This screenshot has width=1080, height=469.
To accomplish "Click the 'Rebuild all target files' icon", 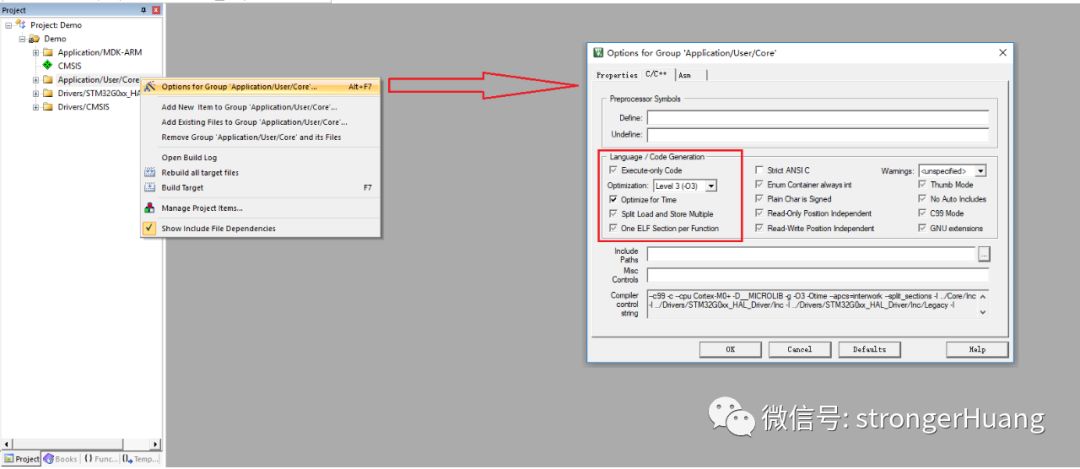I will [149, 172].
